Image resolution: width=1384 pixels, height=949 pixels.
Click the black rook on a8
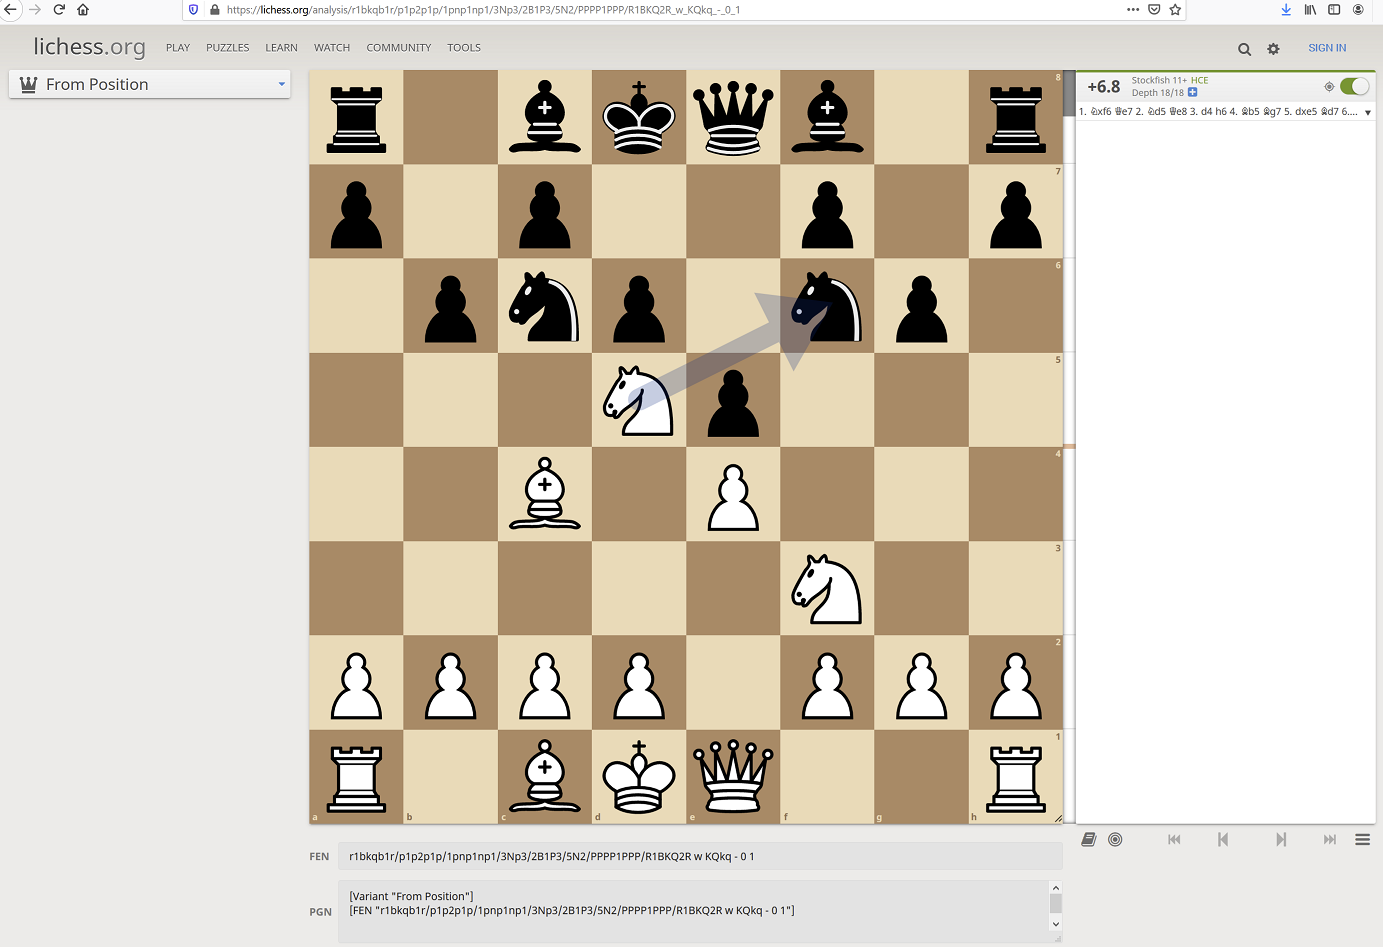coord(356,117)
